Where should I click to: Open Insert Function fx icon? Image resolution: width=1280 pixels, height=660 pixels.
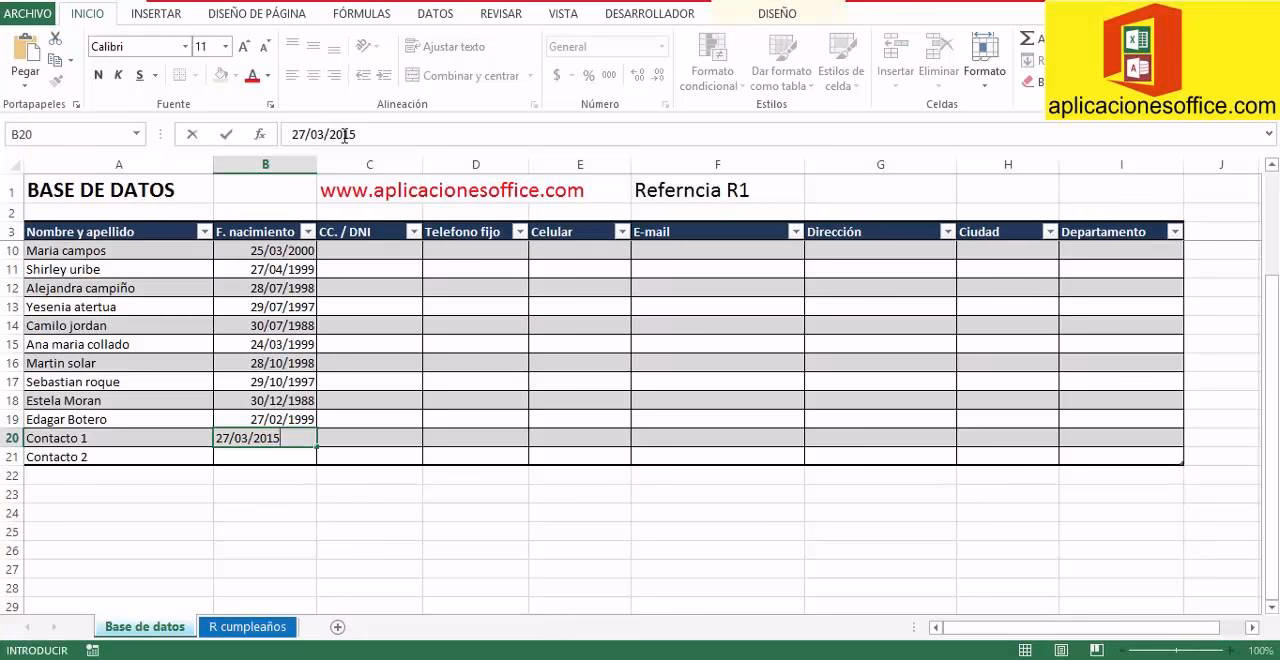coord(260,134)
